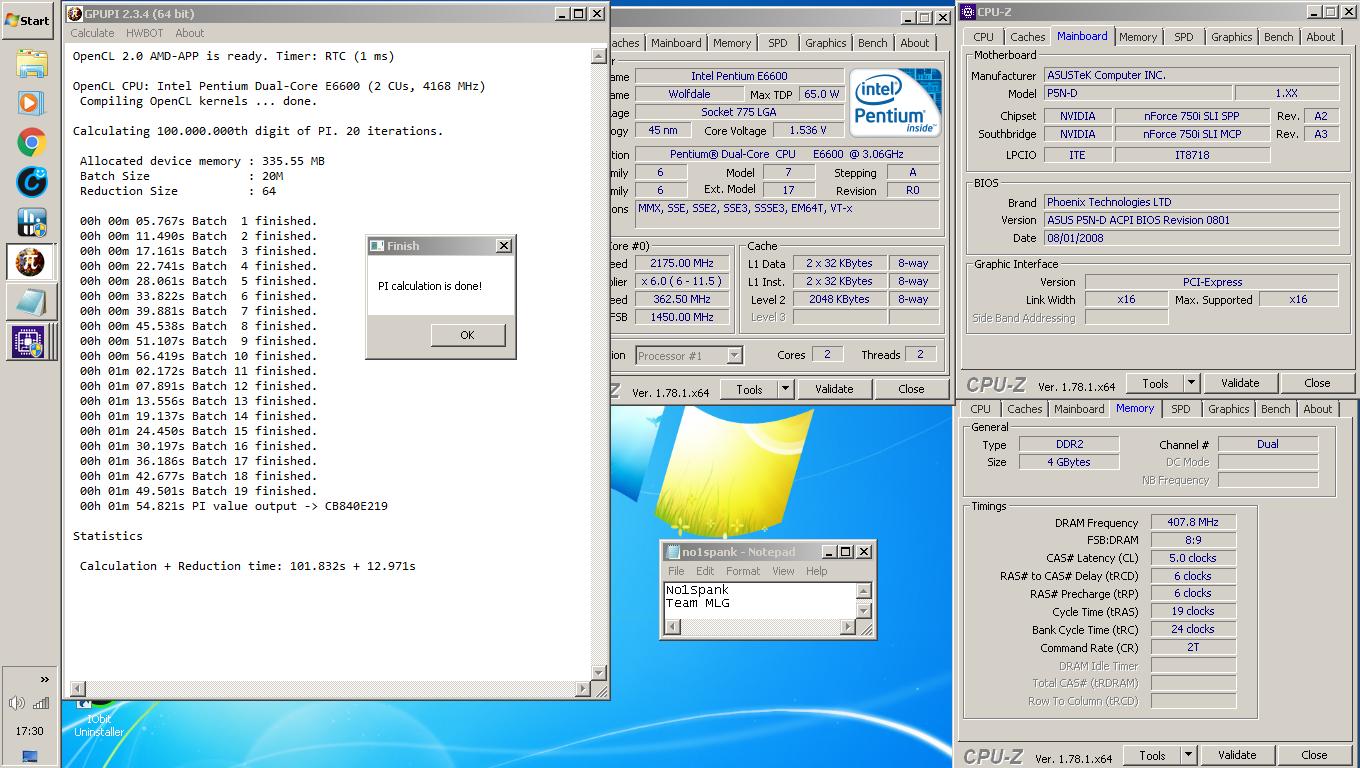The image size is (1360, 768).
Task: Switch to Notepad taskbar button
Action: pyautogui.click(x=31, y=301)
